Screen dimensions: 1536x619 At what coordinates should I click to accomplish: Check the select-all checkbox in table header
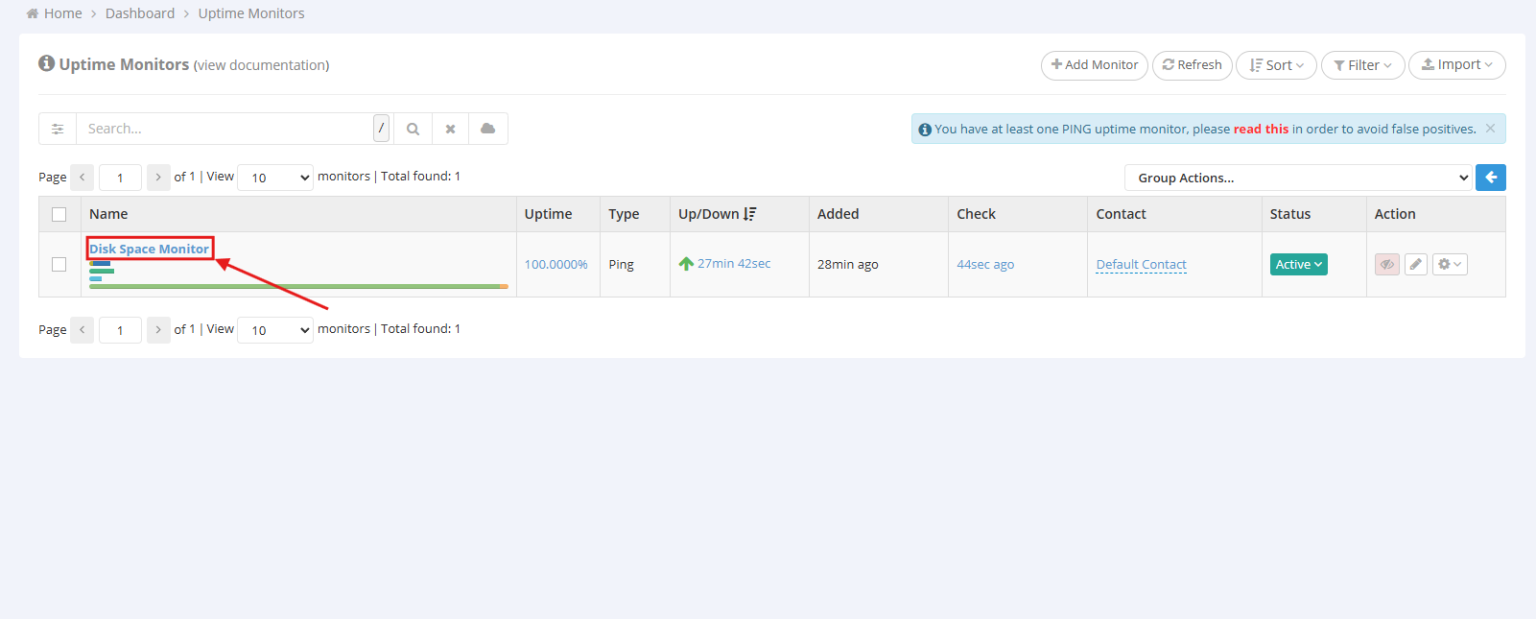[x=58, y=214]
